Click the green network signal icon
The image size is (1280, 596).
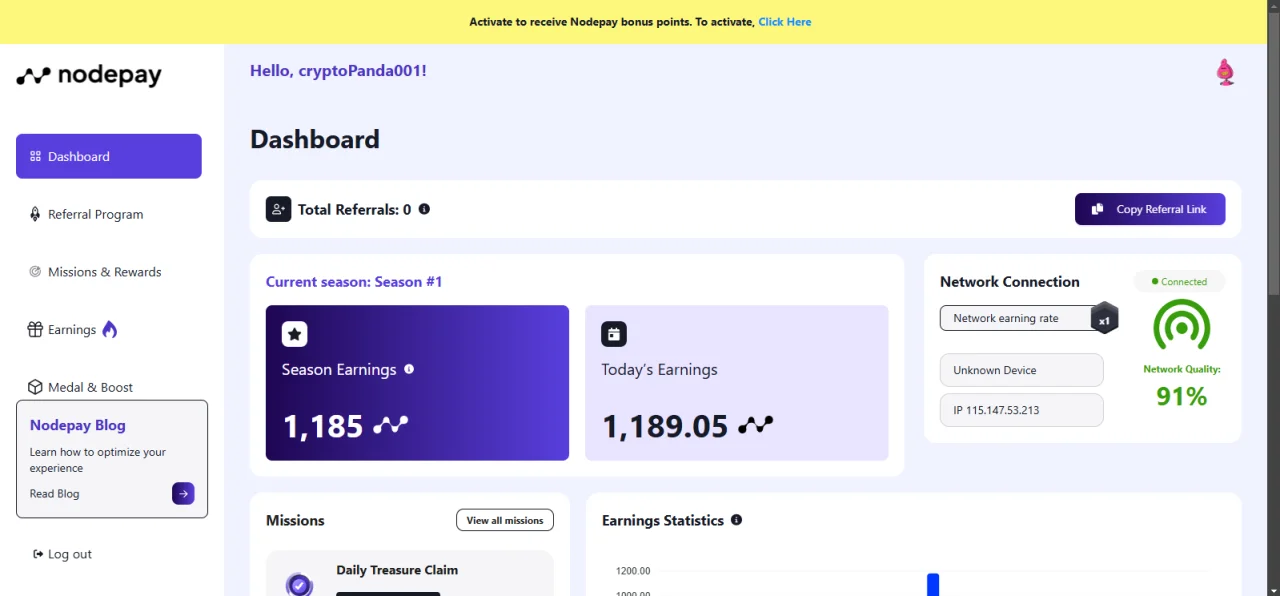[1181, 325]
